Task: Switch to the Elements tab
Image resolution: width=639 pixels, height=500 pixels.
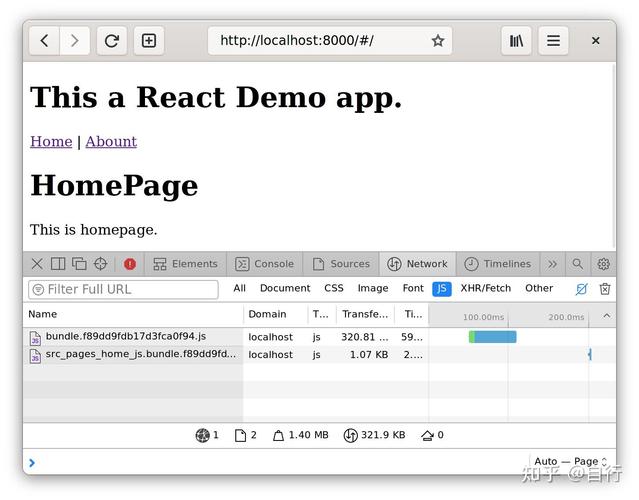Action: point(185,264)
